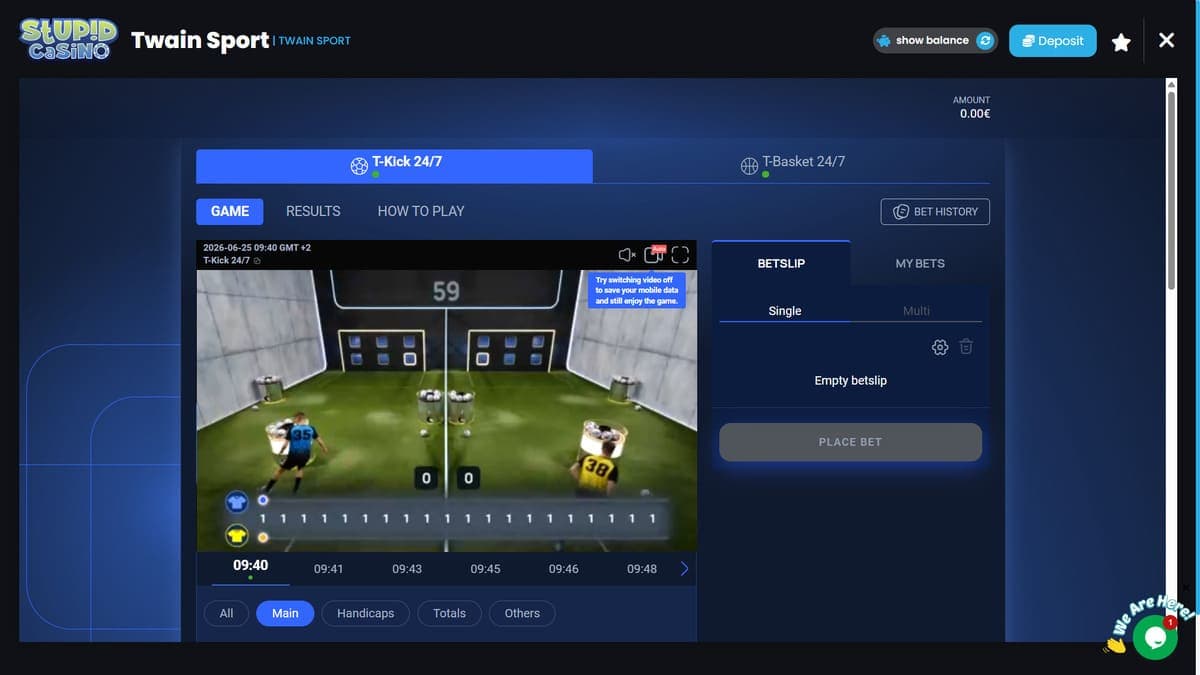Image resolution: width=1200 pixels, height=675 pixels.
Task: Toggle video auto mode icon
Action: click(x=654, y=254)
